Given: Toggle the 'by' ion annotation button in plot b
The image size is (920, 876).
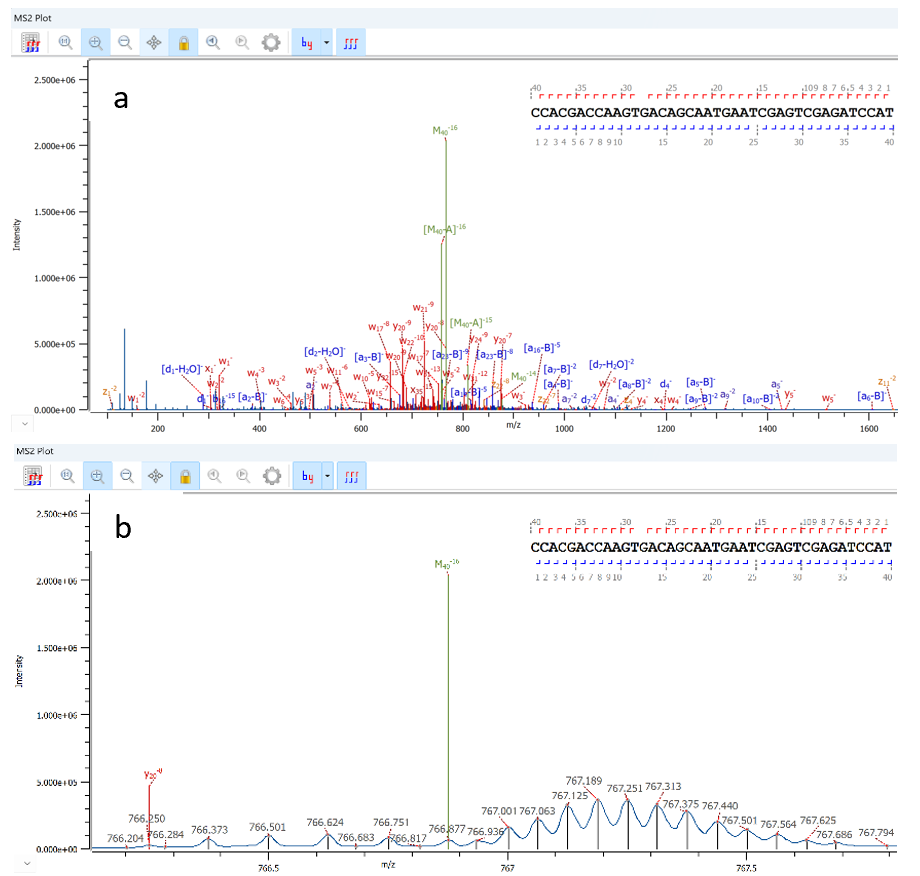Looking at the screenshot, I should point(307,476).
